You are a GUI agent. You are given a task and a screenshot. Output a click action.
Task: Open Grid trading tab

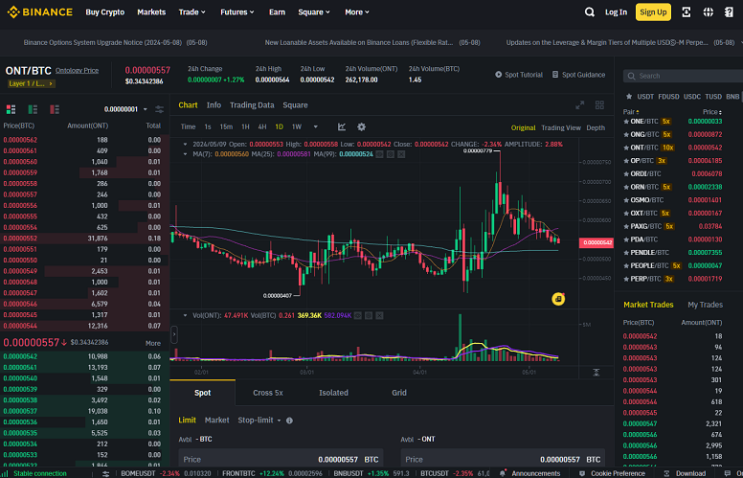pyautogui.click(x=399, y=393)
